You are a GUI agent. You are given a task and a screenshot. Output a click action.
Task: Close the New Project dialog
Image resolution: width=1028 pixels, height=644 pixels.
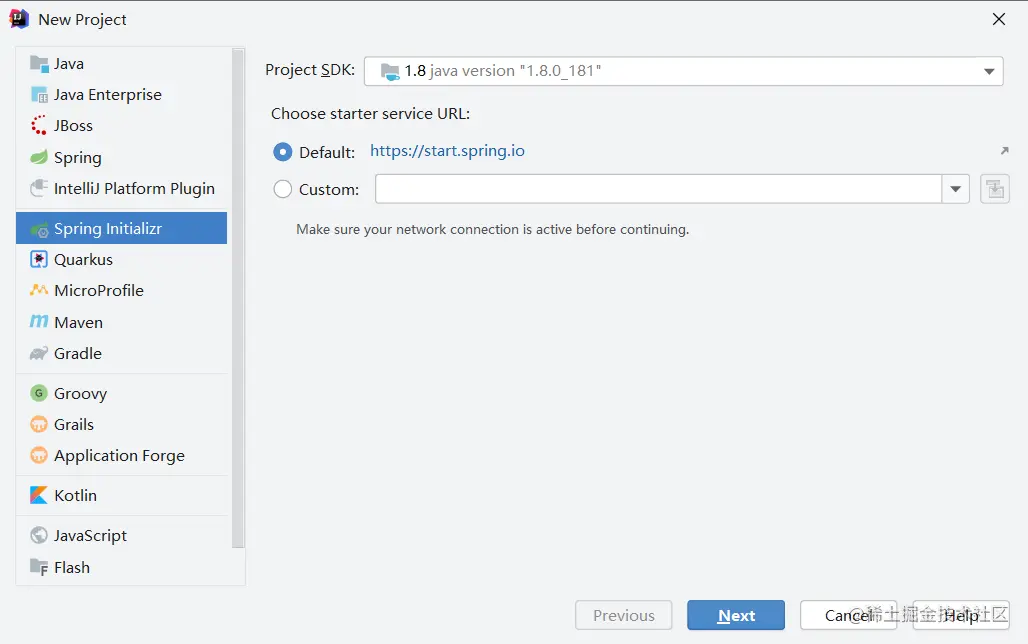pos(998,19)
